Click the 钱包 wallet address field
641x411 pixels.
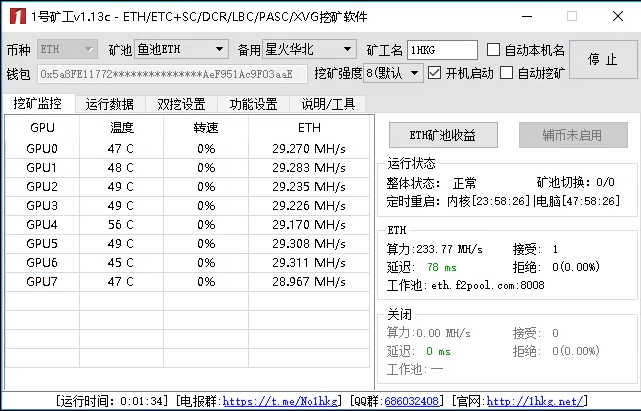(x=172, y=74)
